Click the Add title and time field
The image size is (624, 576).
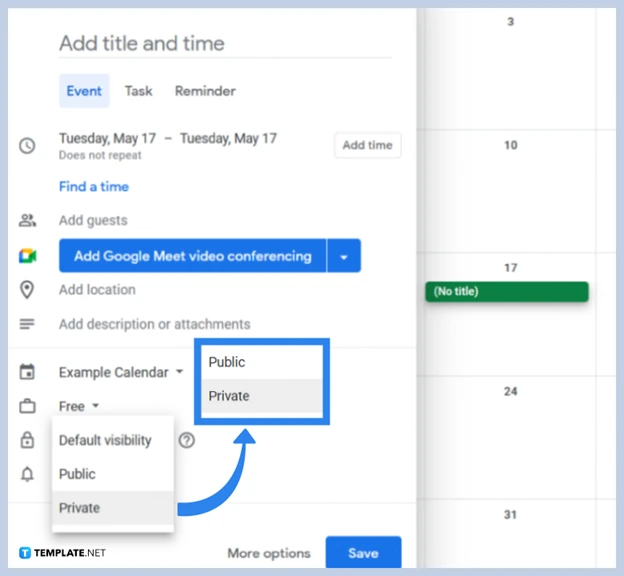(x=225, y=44)
